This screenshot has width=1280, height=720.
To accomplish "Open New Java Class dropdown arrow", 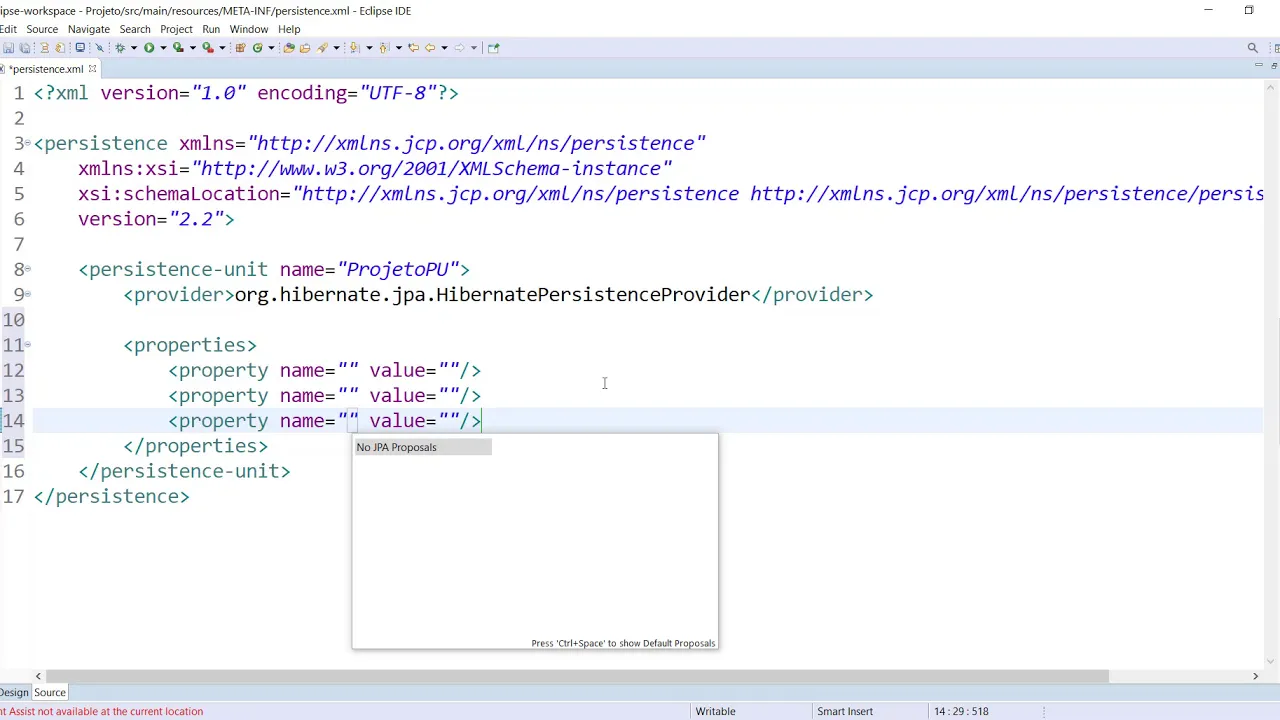I will click(271, 47).
